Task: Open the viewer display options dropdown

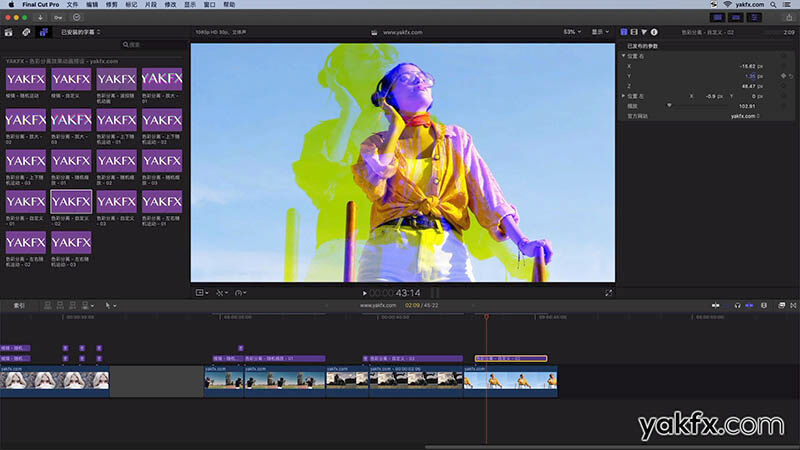Action: (x=600, y=32)
